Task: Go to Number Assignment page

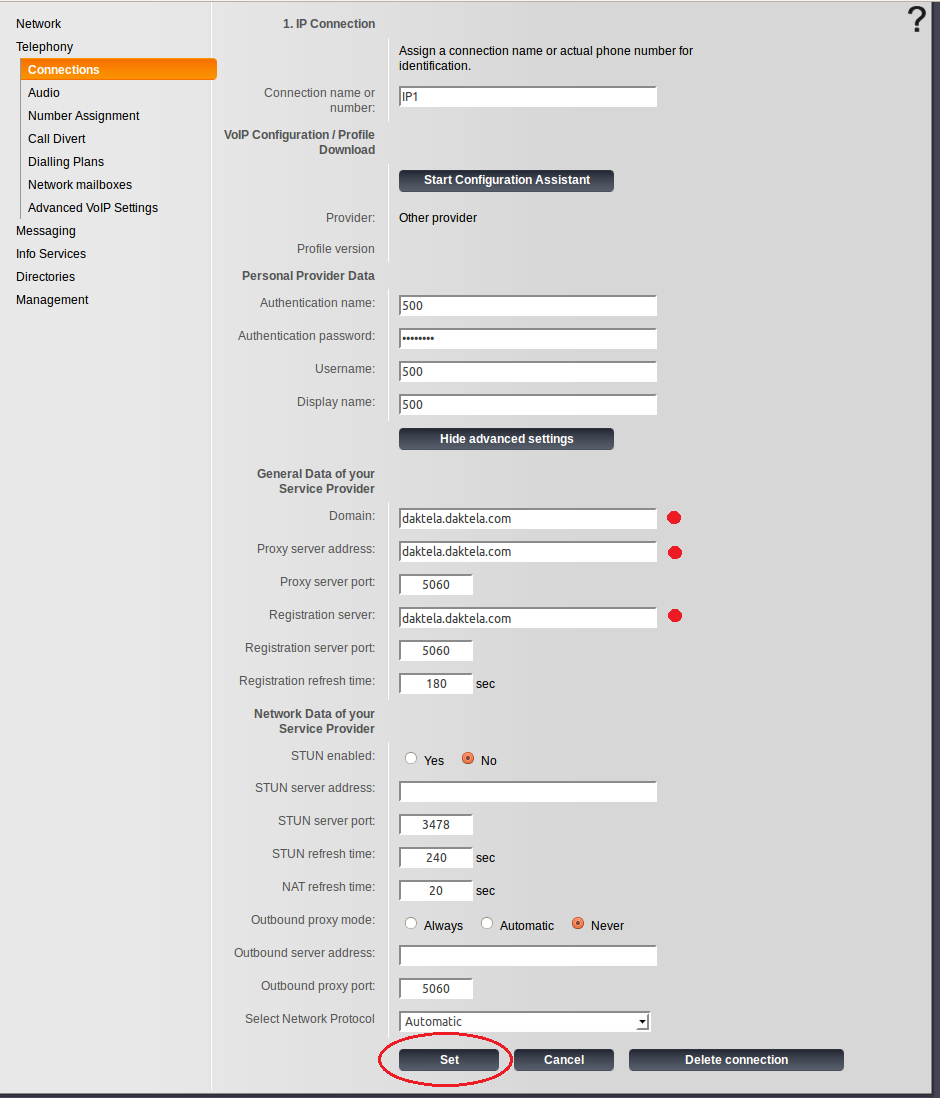Action: [83, 116]
